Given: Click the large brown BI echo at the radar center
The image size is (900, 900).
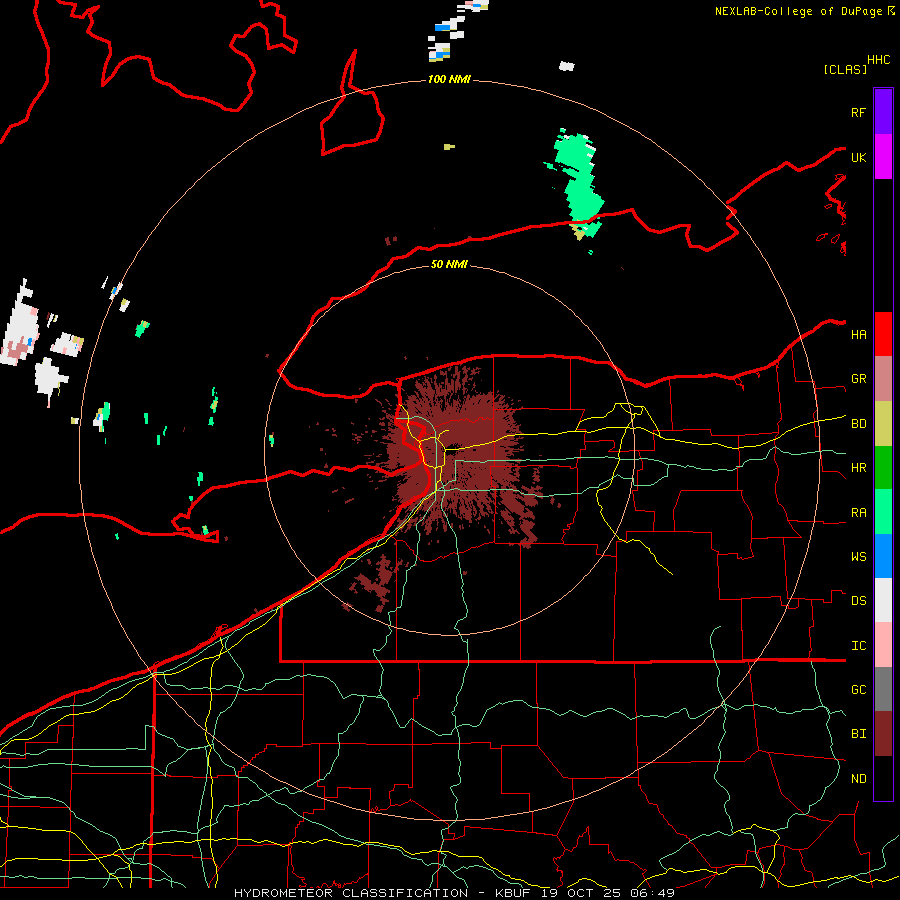Looking at the screenshot, I should coord(459,453).
